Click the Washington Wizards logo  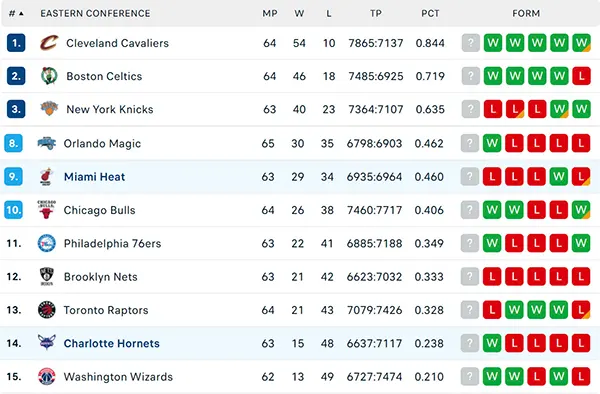pyautogui.click(x=47, y=376)
